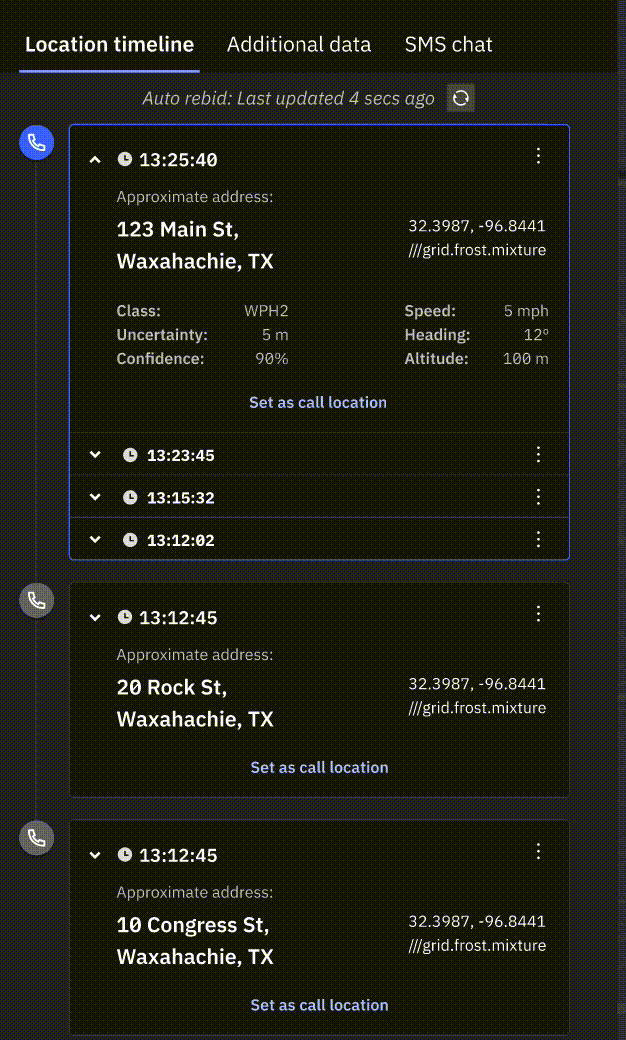Open the more options menu for 13:23:45
626x1040 pixels.
tap(538, 454)
